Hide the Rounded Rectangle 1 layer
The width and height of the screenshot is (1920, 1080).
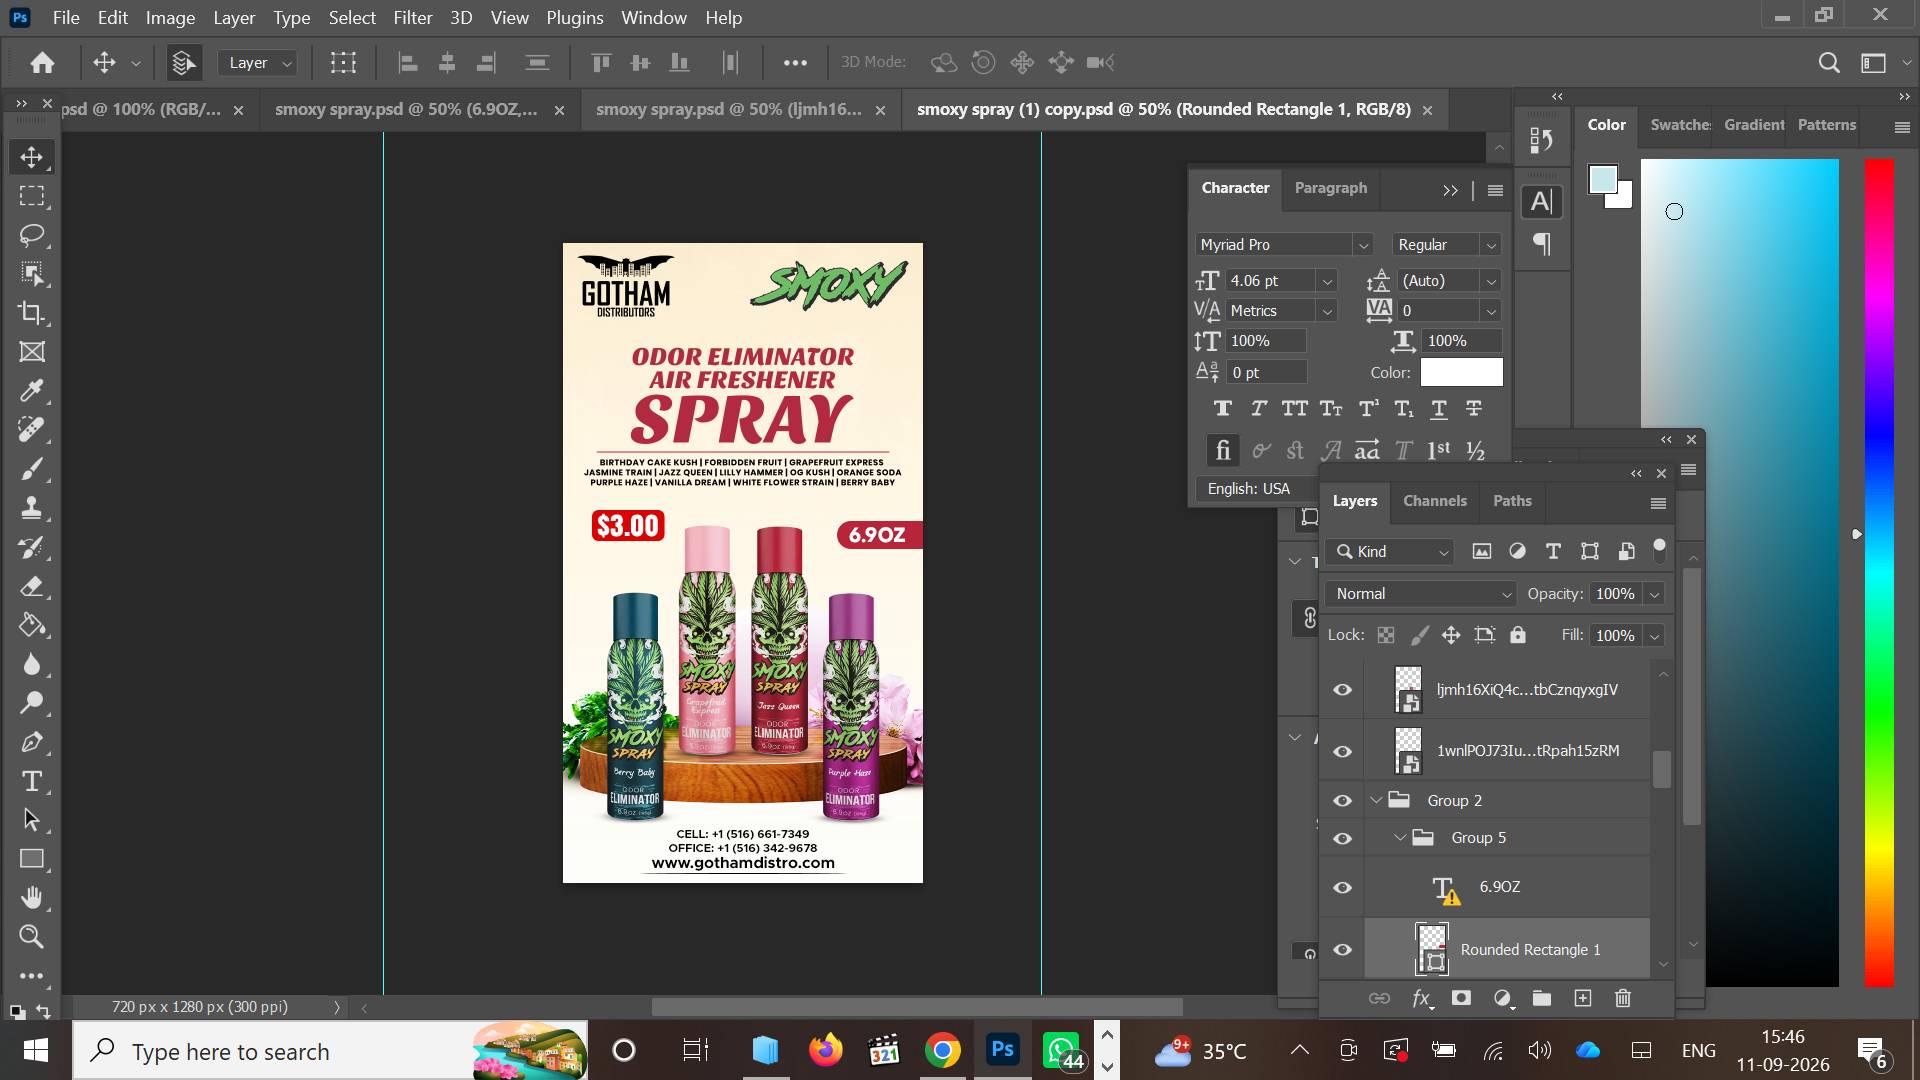click(x=1342, y=950)
